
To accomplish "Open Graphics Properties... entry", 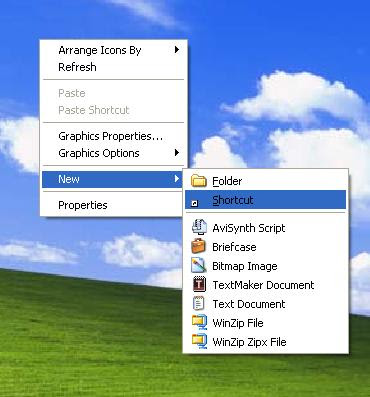I will point(113,136).
